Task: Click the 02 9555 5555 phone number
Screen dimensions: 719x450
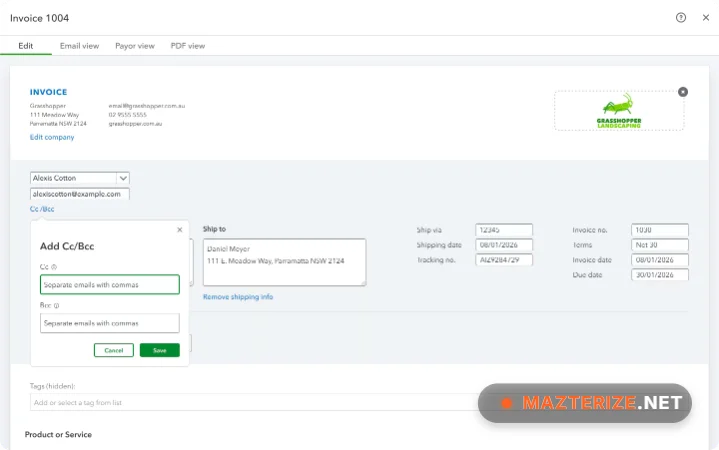Action: point(127,115)
